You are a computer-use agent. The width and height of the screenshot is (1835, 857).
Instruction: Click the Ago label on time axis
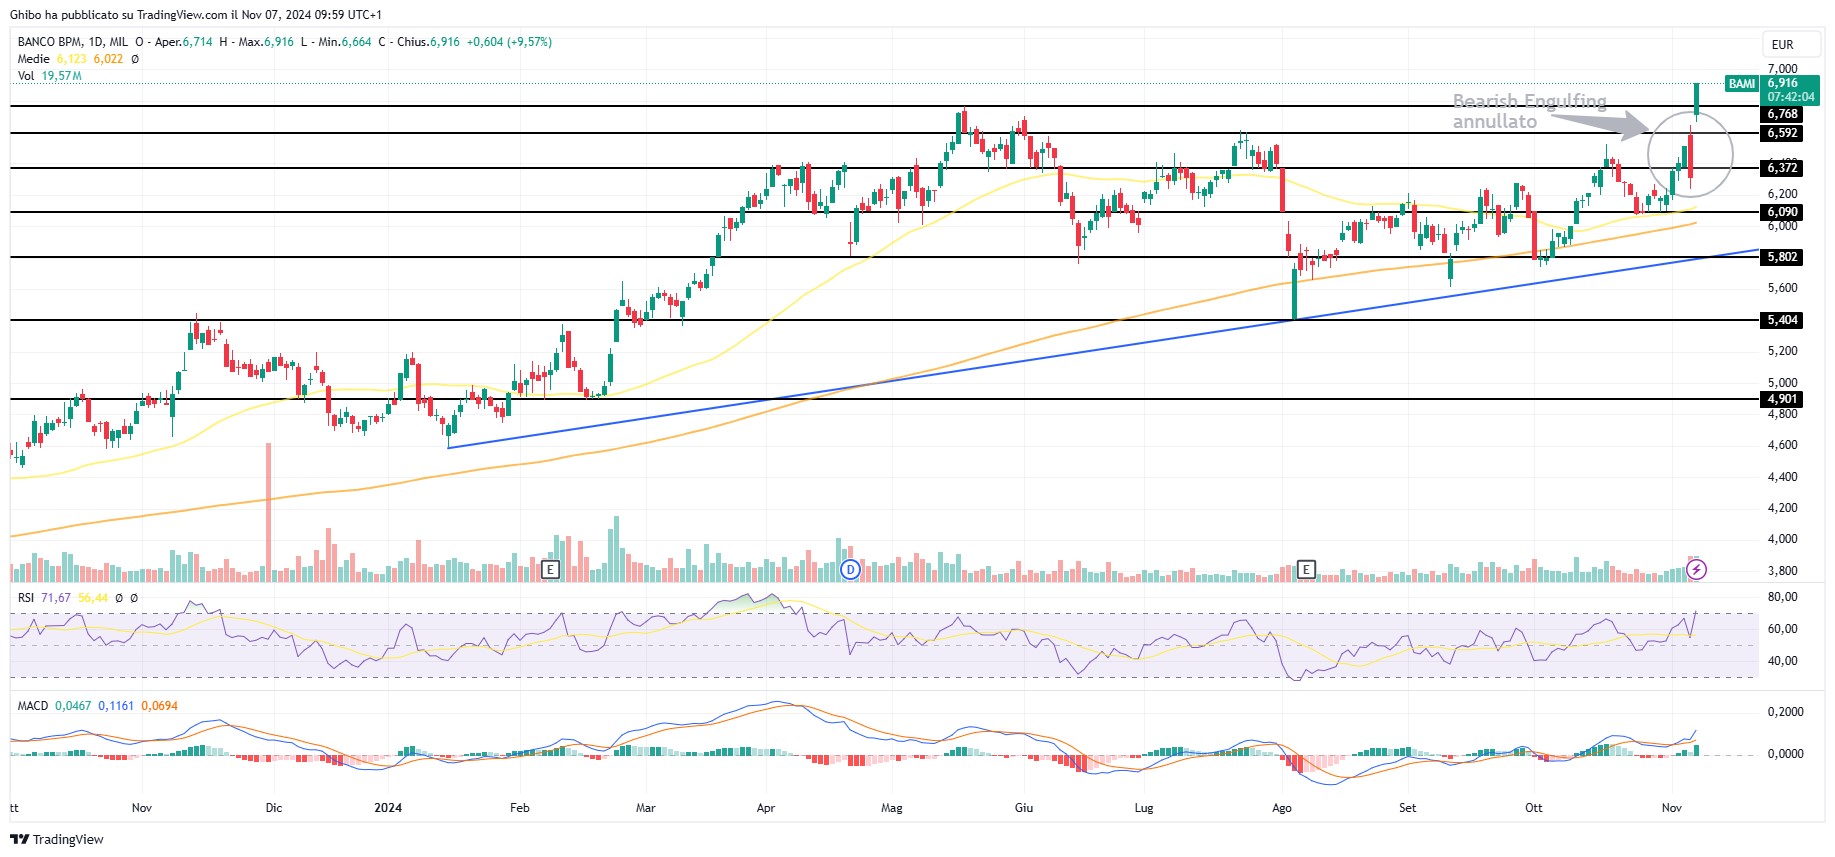1282,808
